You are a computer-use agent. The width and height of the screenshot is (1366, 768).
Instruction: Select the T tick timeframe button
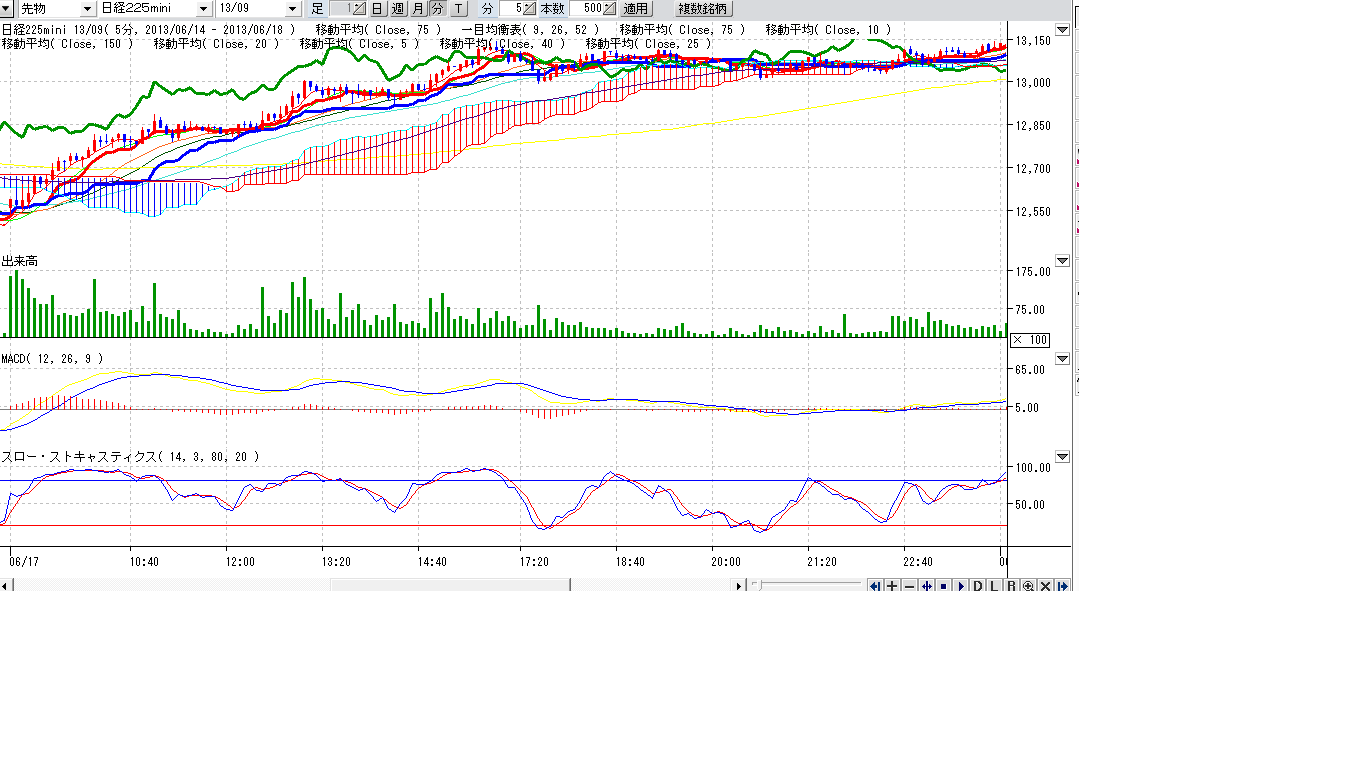point(458,8)
